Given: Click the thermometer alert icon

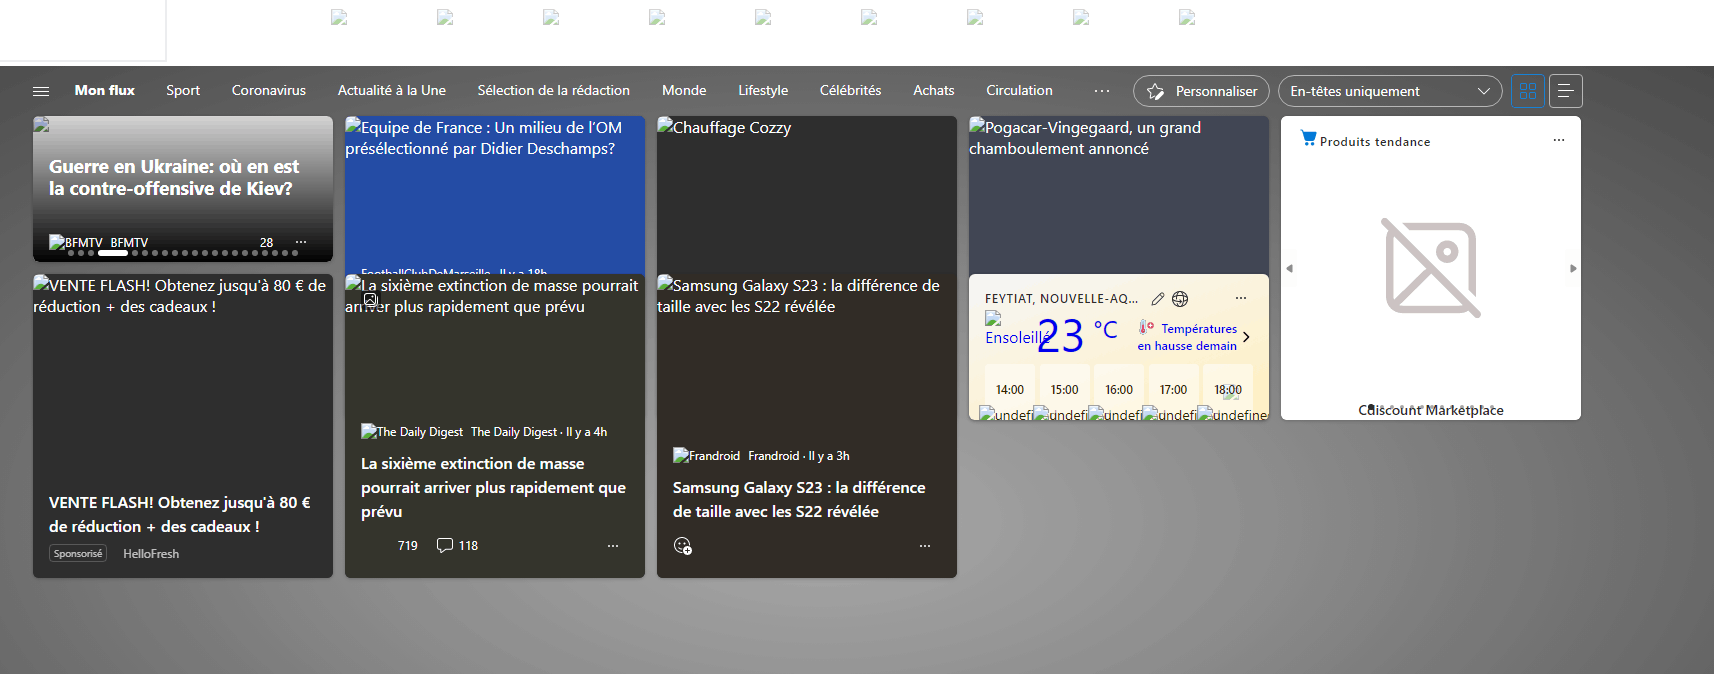Looking at the screenshot, I should point(1146,327).
